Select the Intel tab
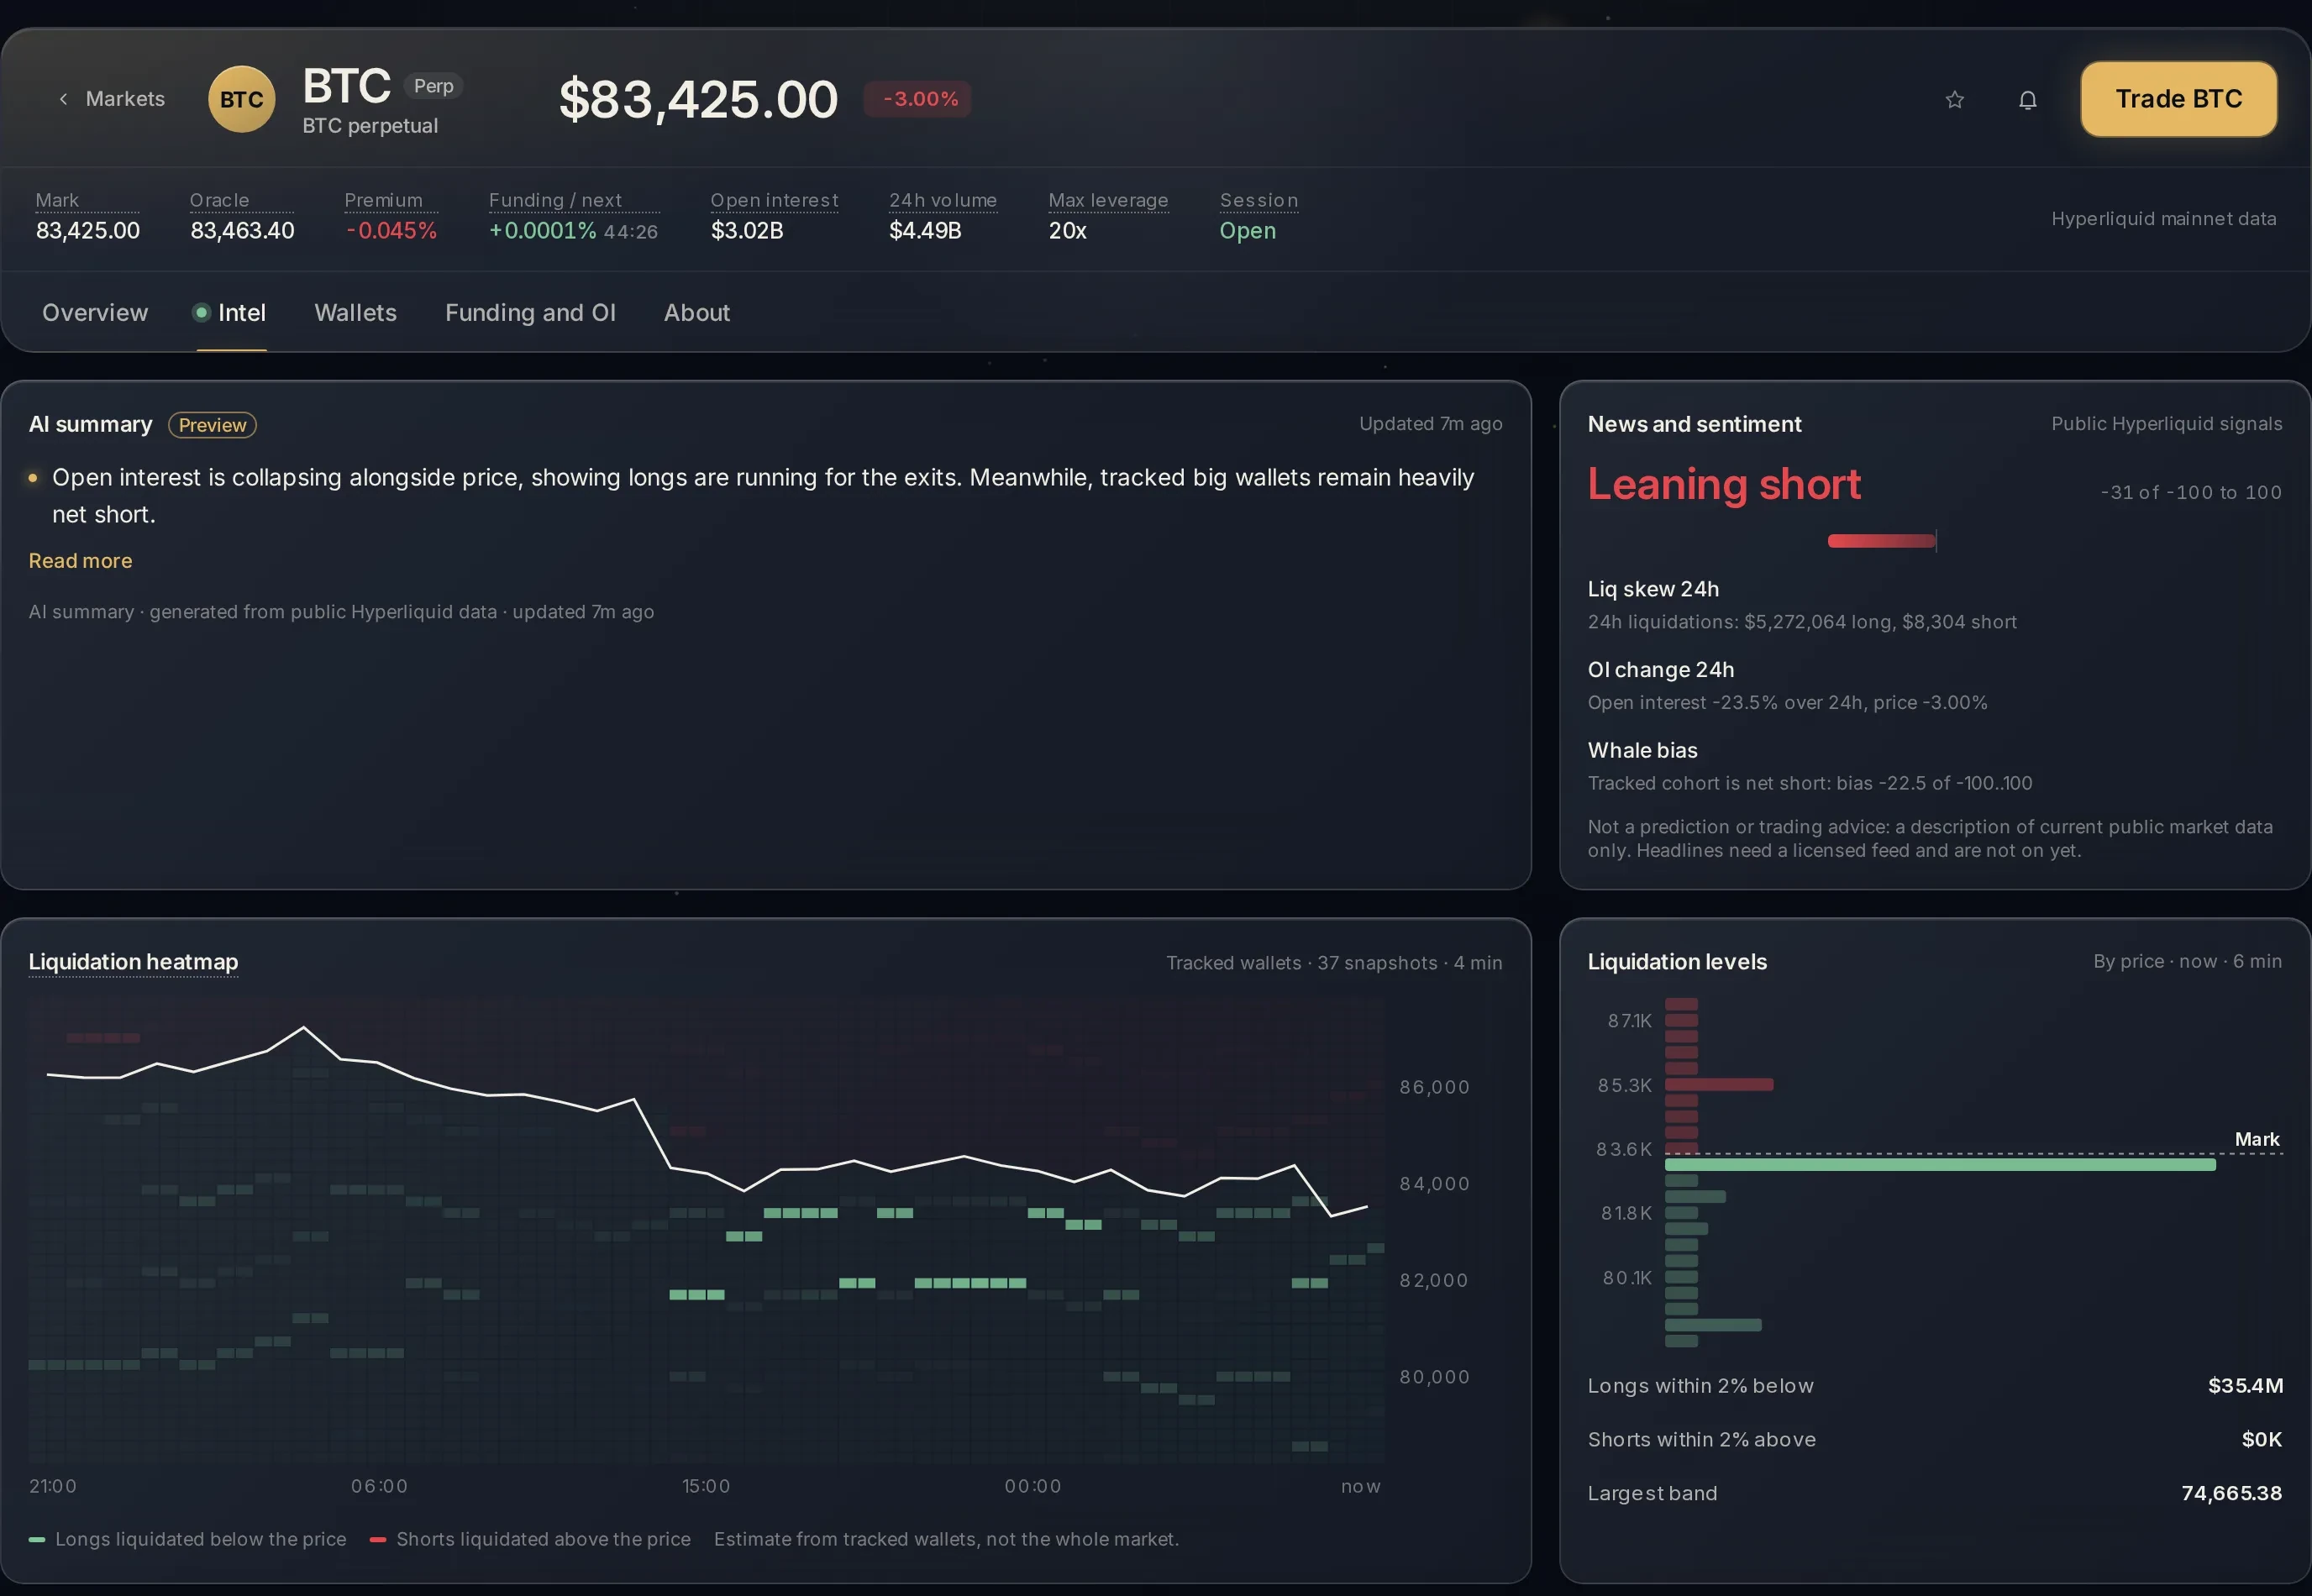 click(230, 313)
